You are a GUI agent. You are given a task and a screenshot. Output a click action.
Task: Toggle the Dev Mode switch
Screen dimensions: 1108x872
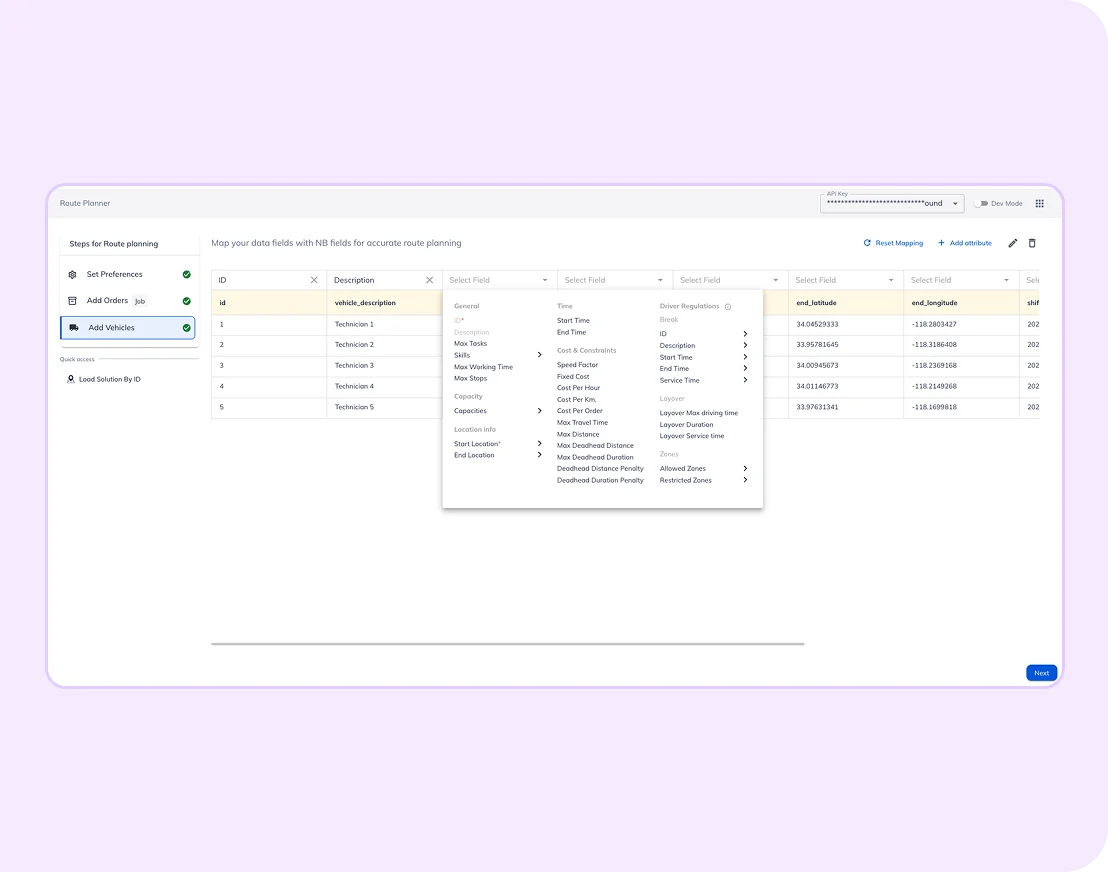(981, 204)
